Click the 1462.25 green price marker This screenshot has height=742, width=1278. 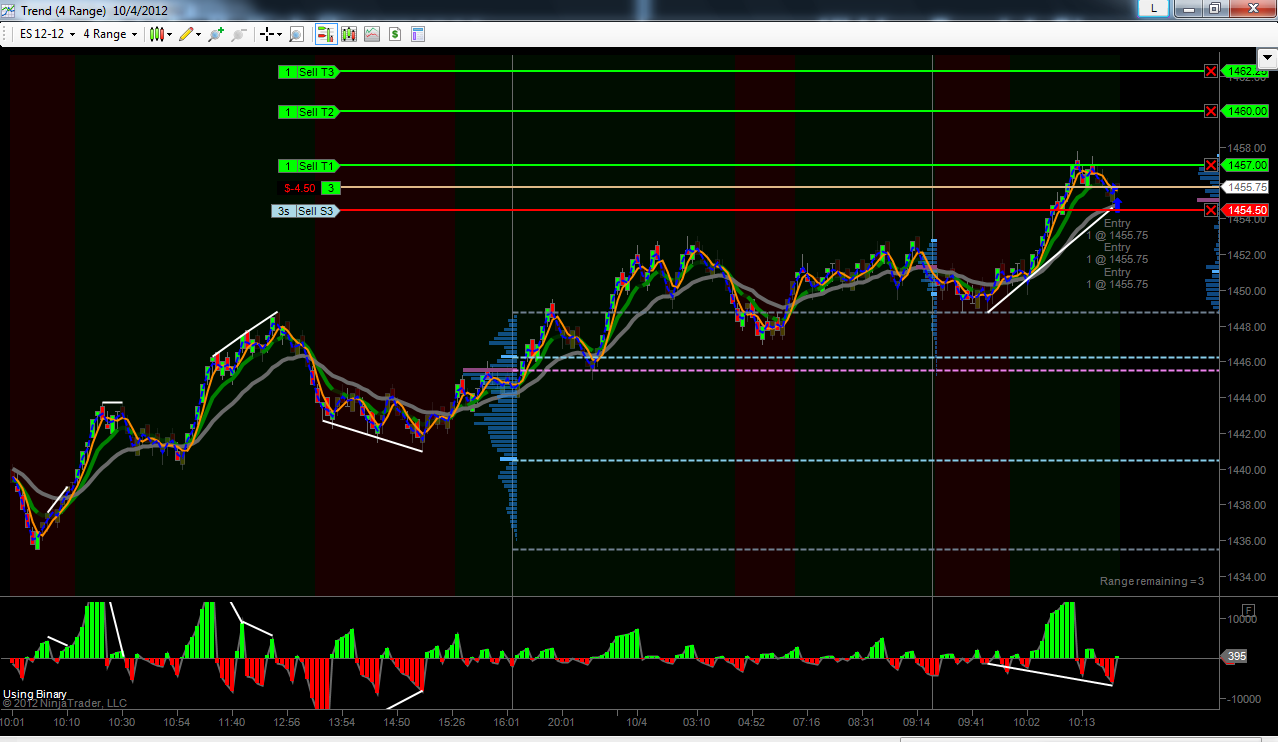click(x=1247, y=72)
